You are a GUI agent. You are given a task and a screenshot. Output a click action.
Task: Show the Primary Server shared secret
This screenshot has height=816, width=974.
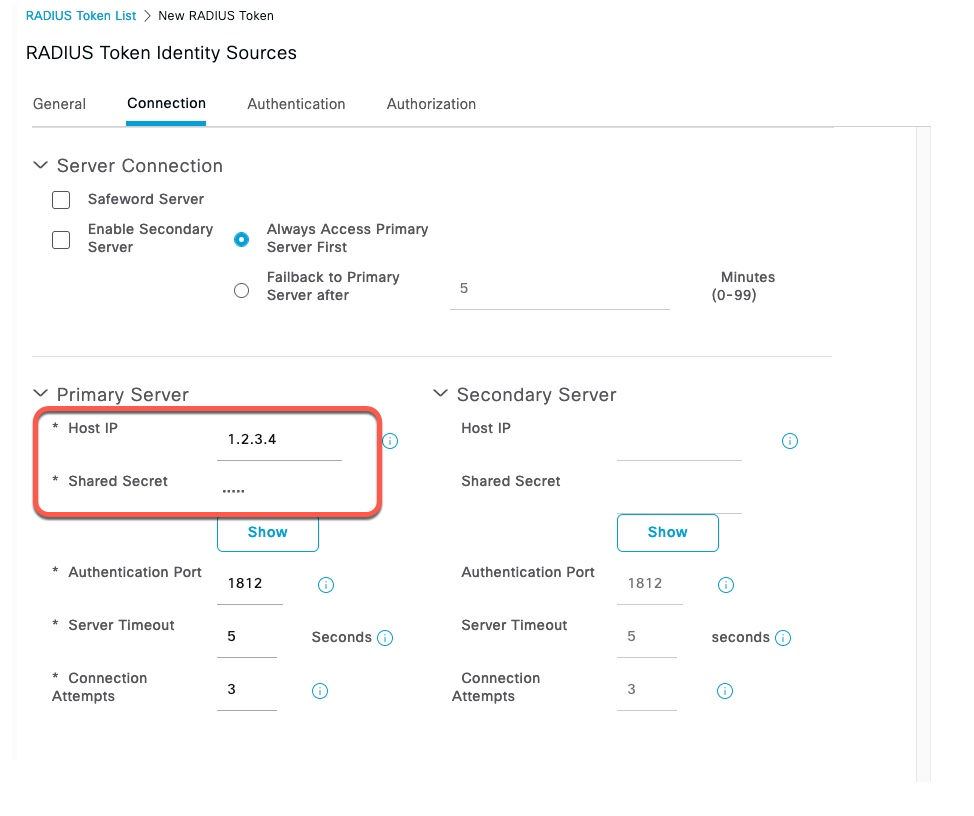click(x=268, y=532)
